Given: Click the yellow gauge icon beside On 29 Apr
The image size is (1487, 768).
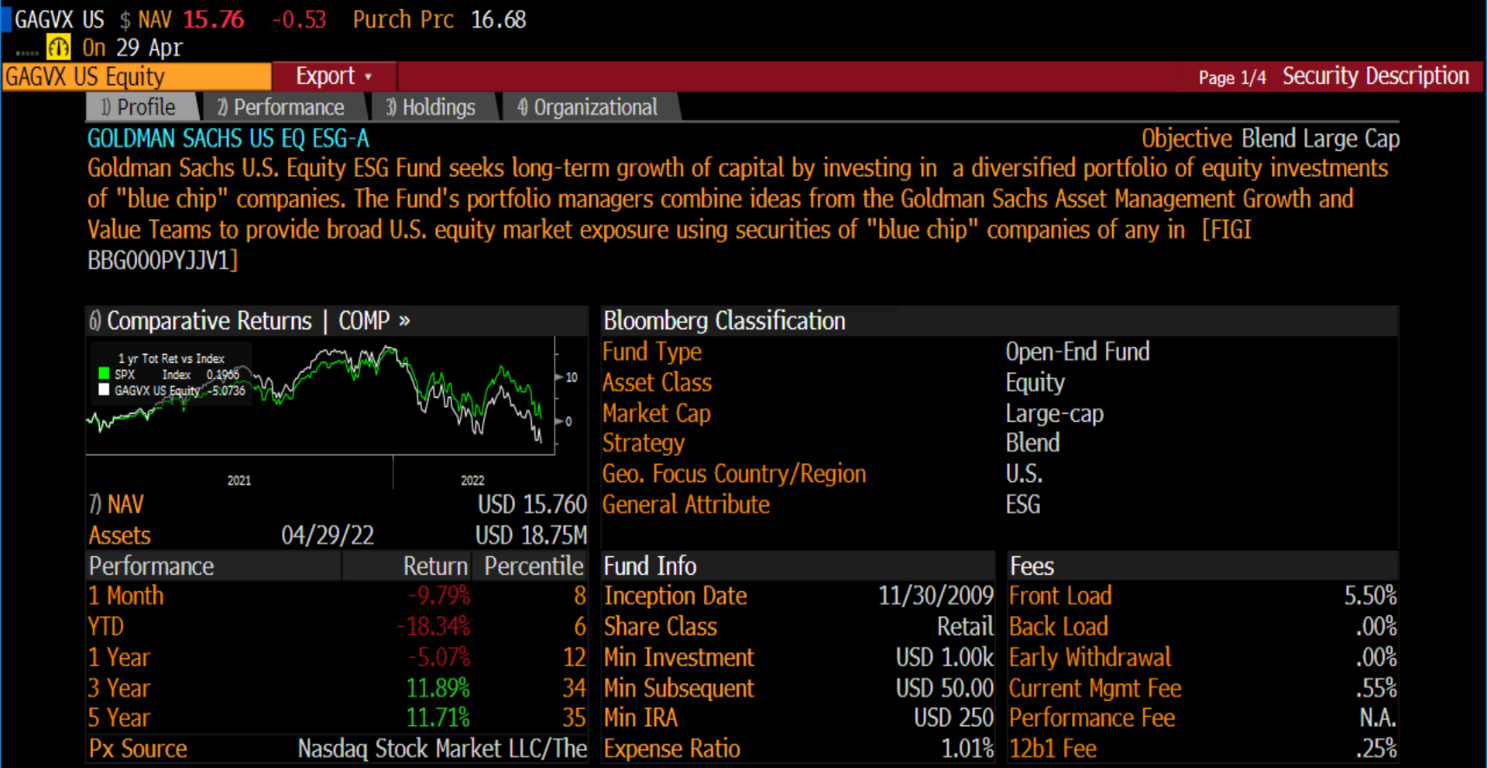Looking at the screenshot, I should [58, 47].
